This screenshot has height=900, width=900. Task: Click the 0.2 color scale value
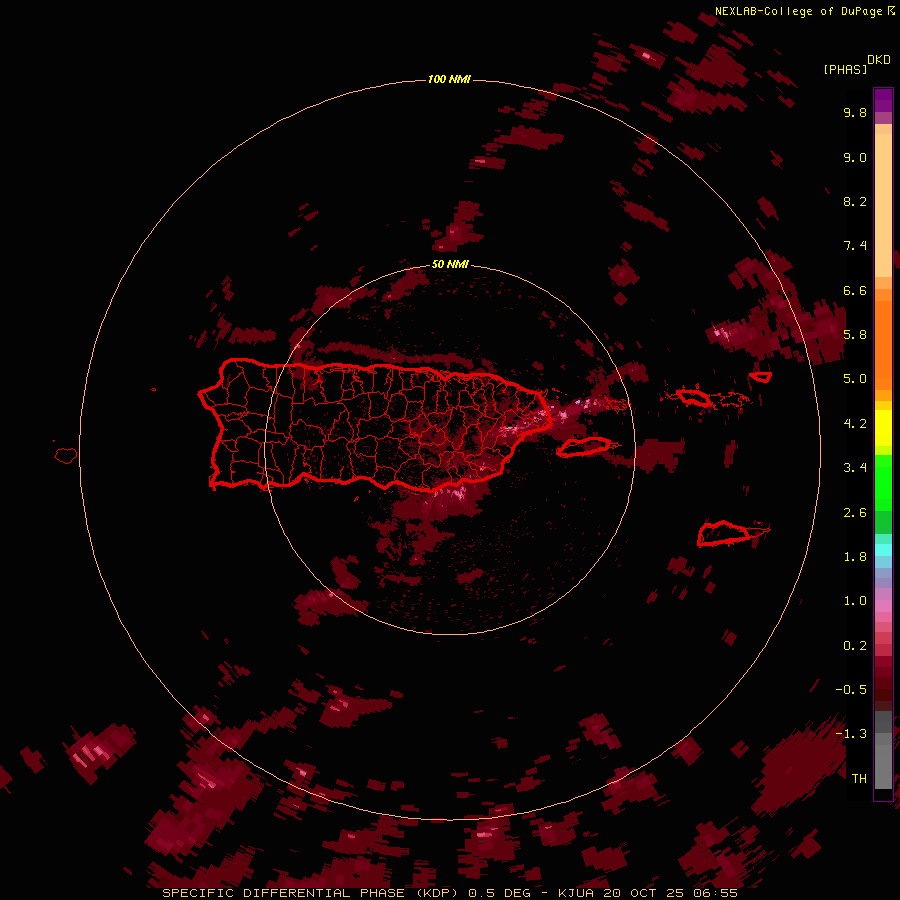point(855,646)
